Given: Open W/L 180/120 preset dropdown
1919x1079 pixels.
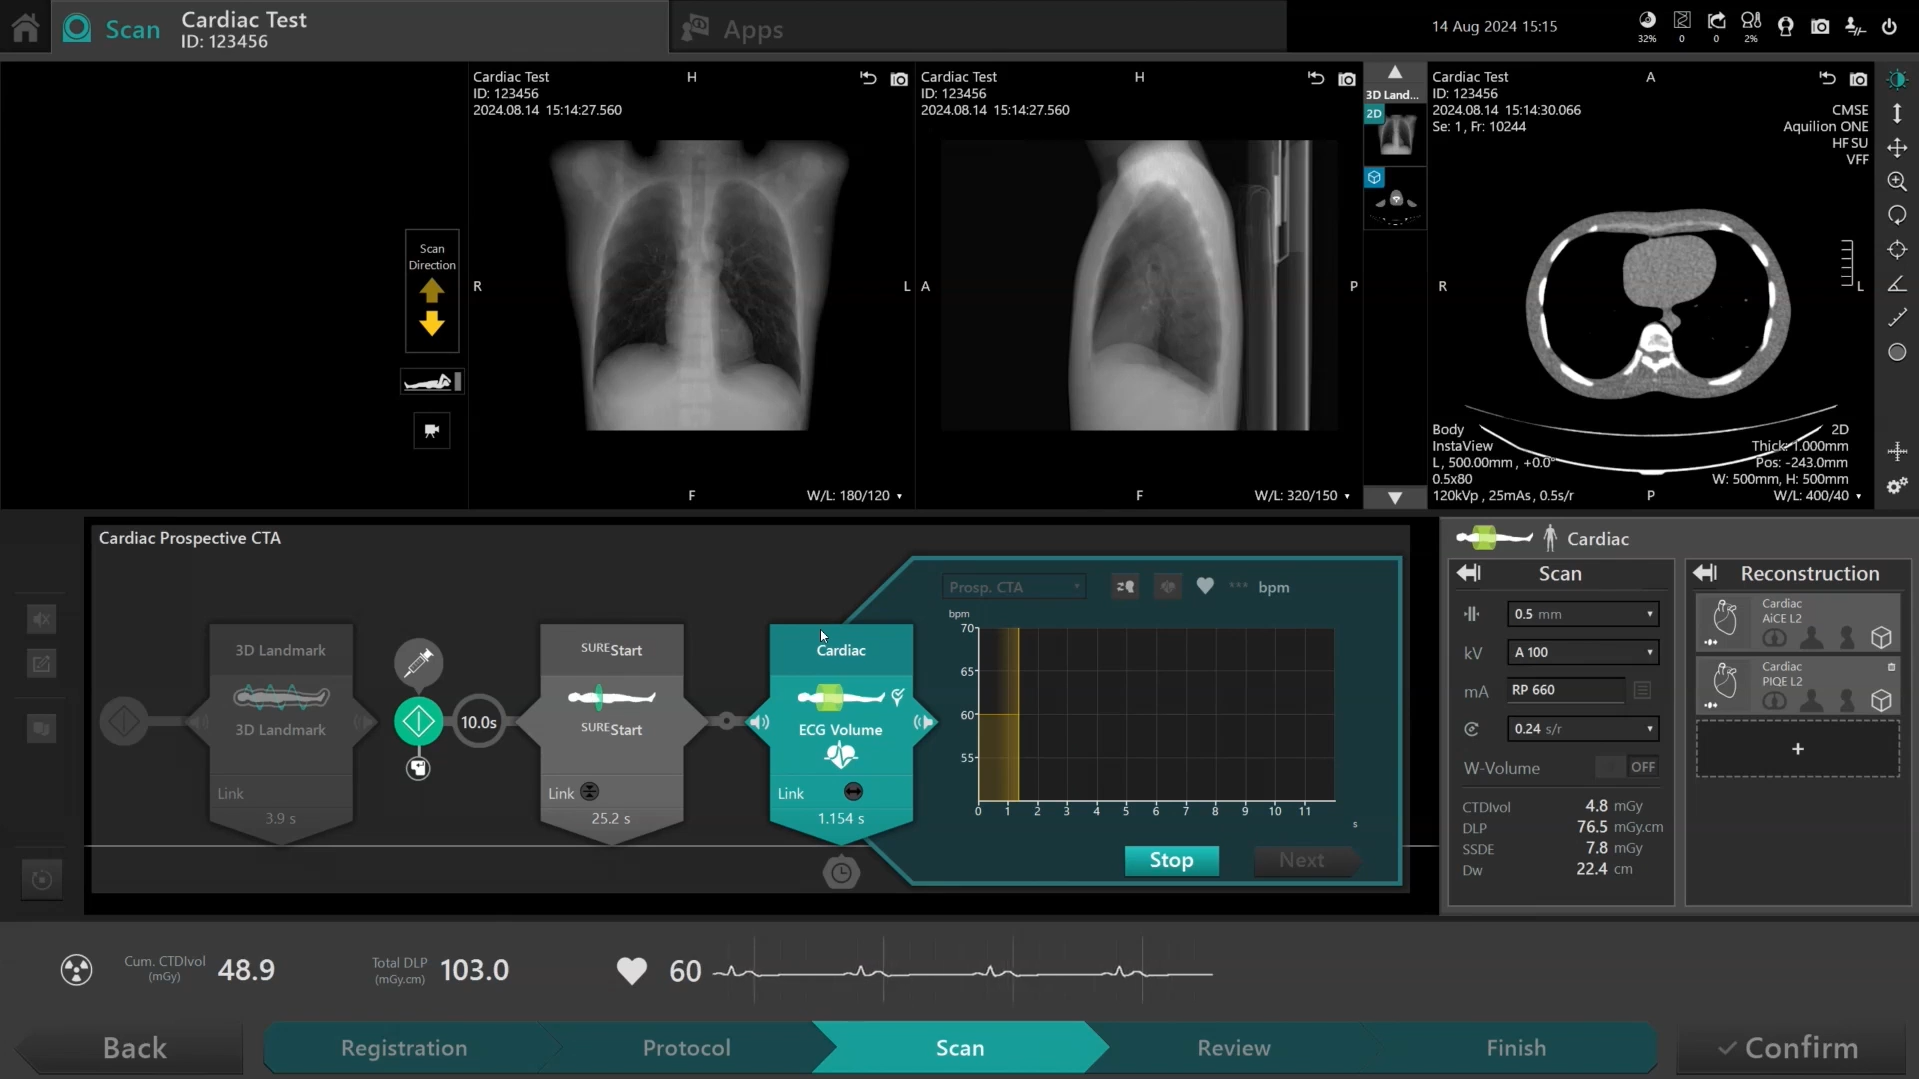Looking at the screenshot, I should click(855, 496).
